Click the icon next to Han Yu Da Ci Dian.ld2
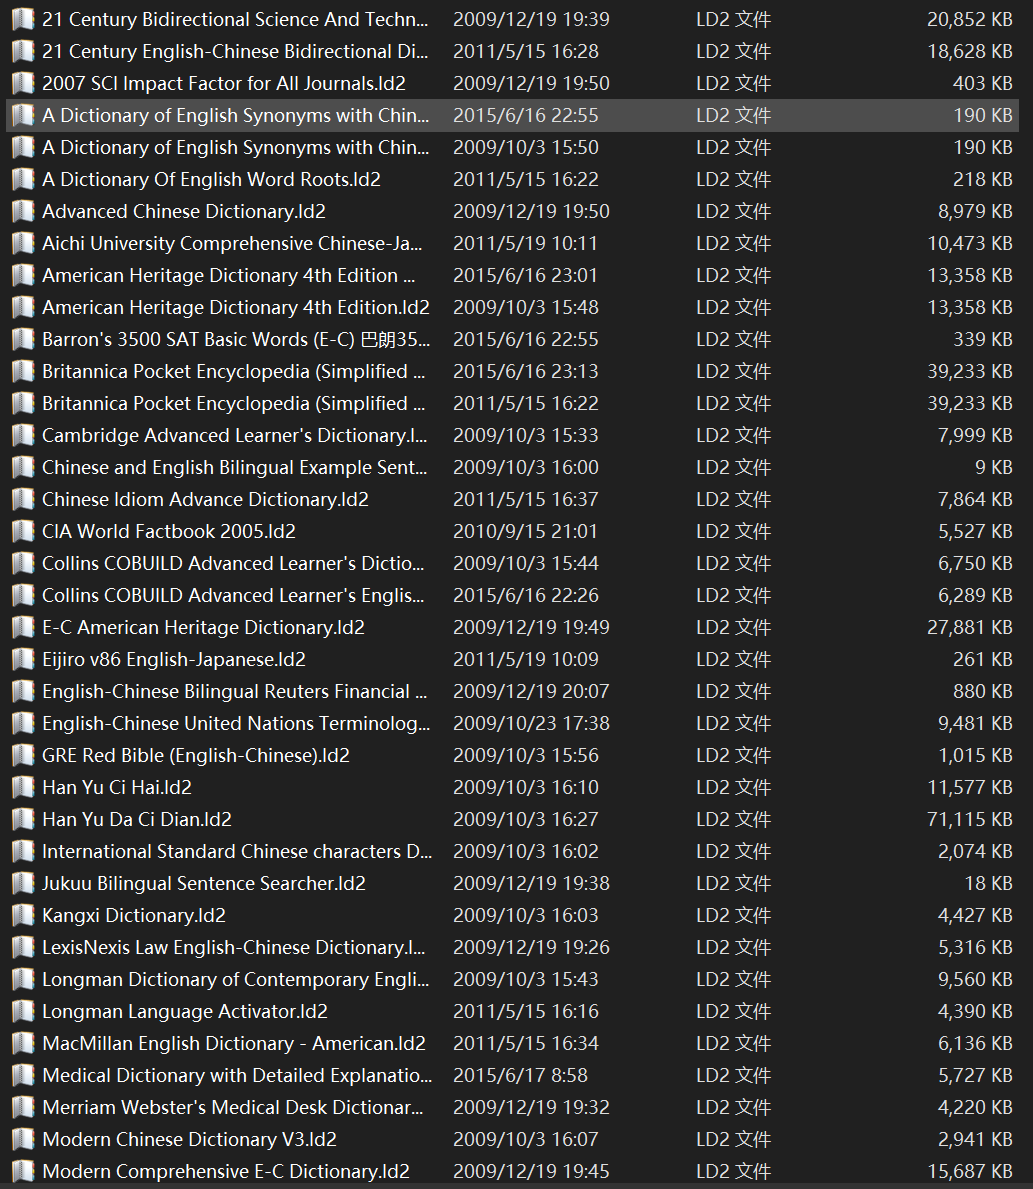1033x1189 pixels. coord(24,819)
